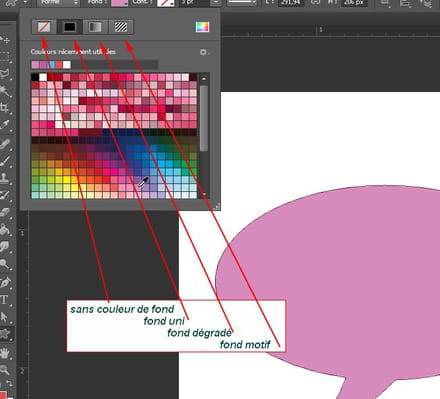Pick the white swatch in the grid
This screenshot has width=440, height=399.
point(43,77)
